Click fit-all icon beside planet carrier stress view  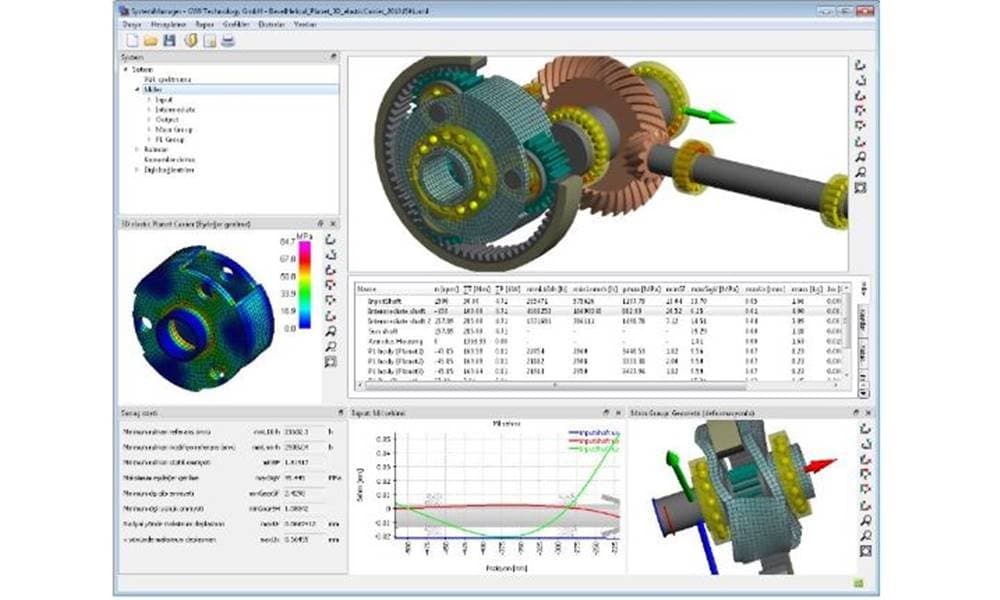(x=330, y=362)
